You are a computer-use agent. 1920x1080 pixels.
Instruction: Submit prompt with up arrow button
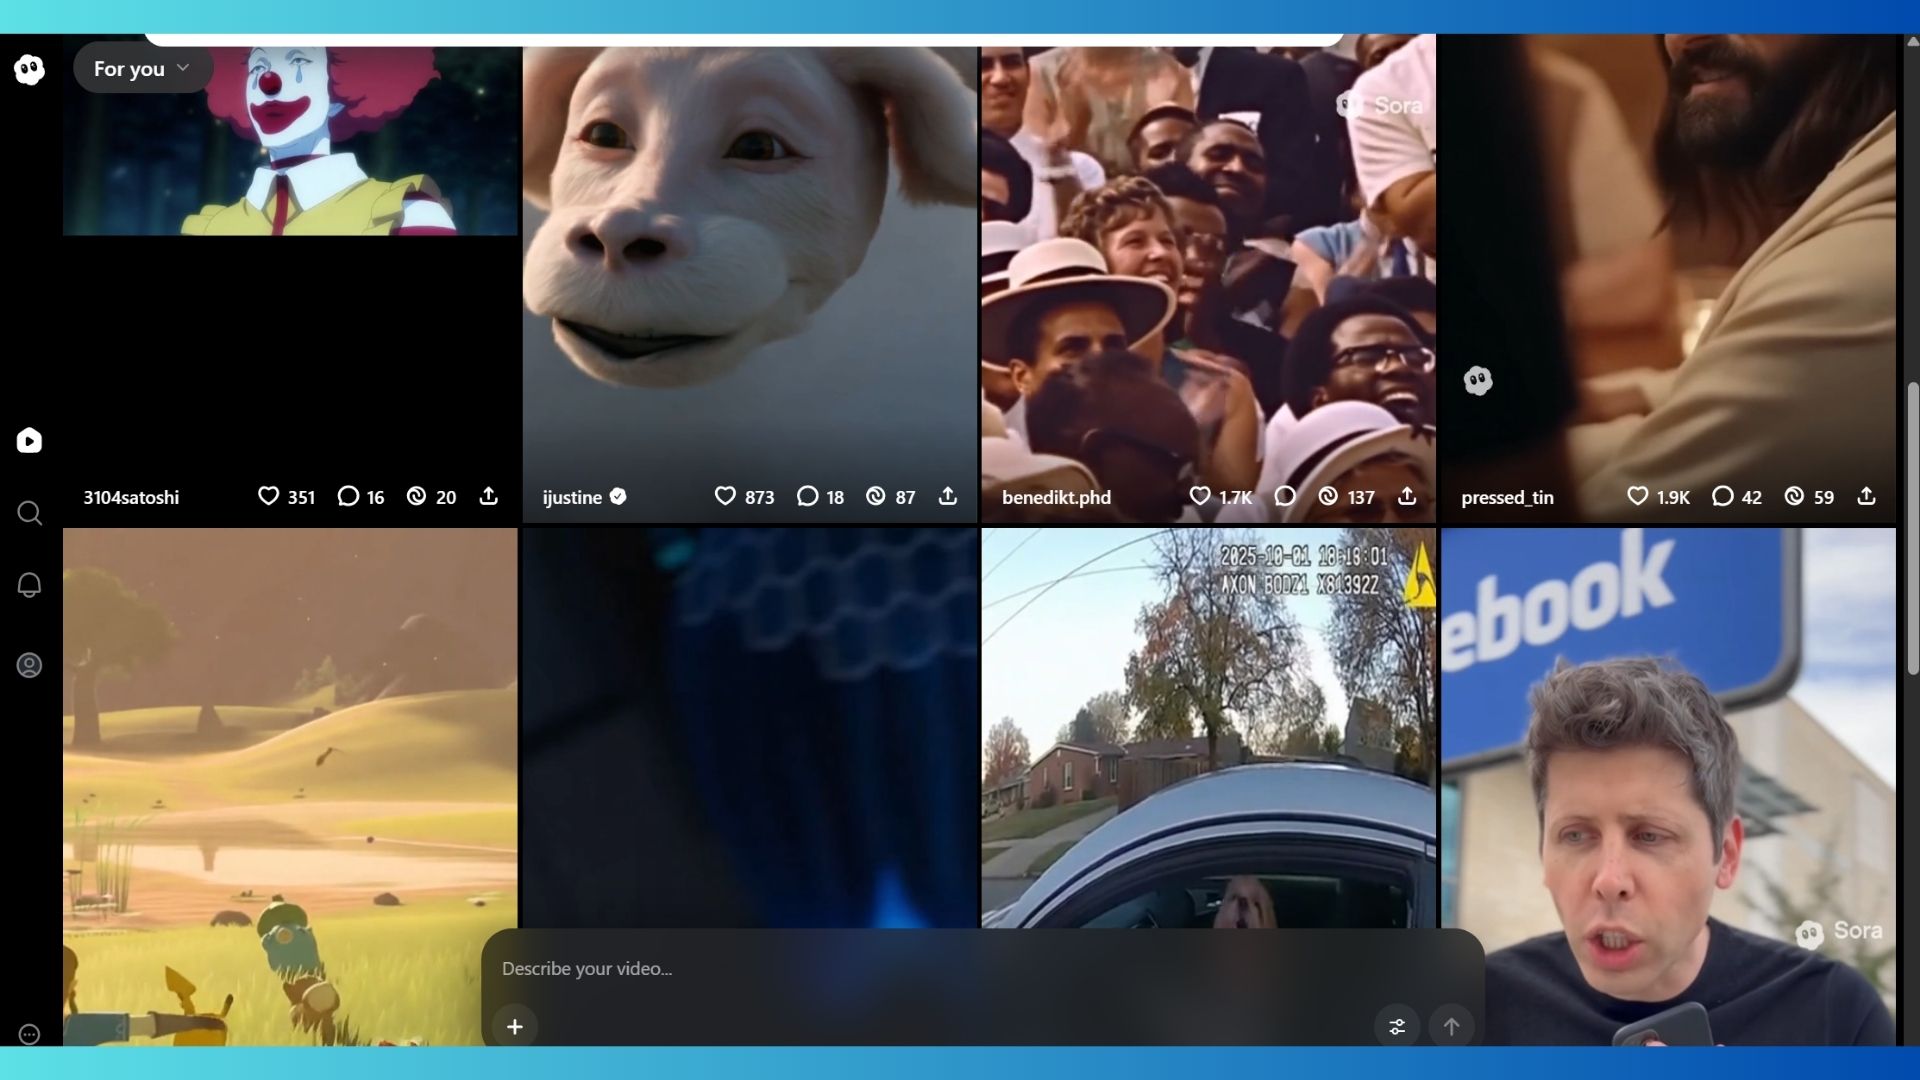(x=1451, y=1026)
